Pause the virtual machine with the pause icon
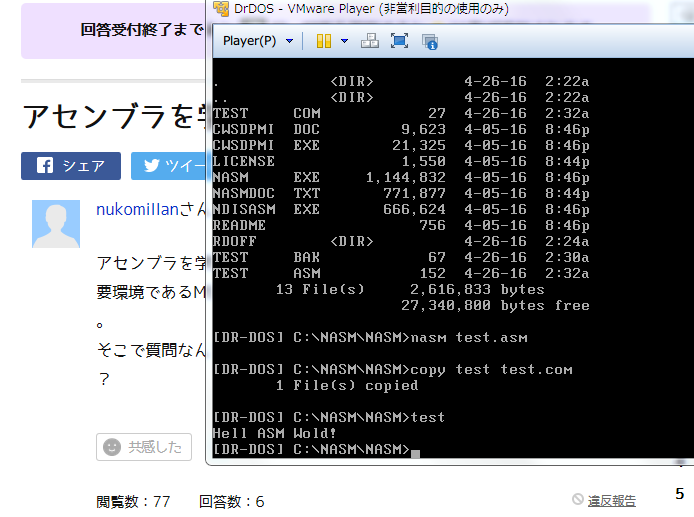The image size is (694, 517). [324, 41]
